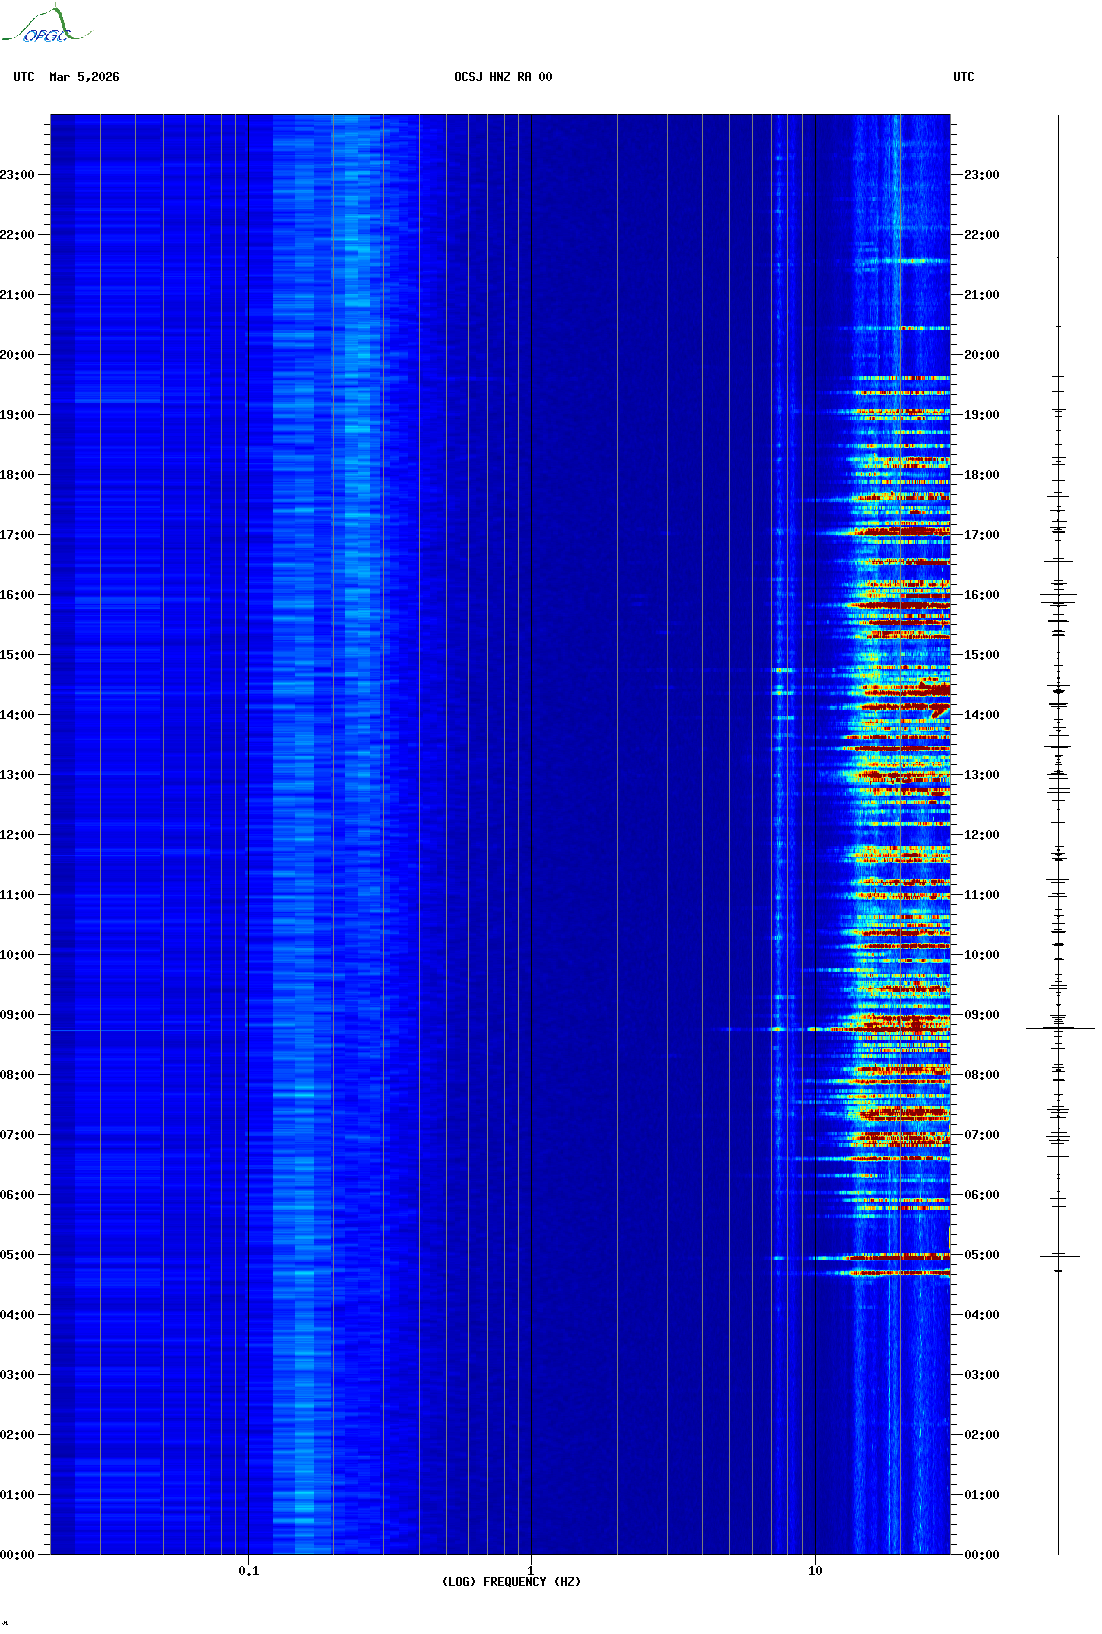The width and height of the screenshot is (1102, 1634).
Task: Click the largest seismogram spike just before 09:00
Action: 1059,1028
